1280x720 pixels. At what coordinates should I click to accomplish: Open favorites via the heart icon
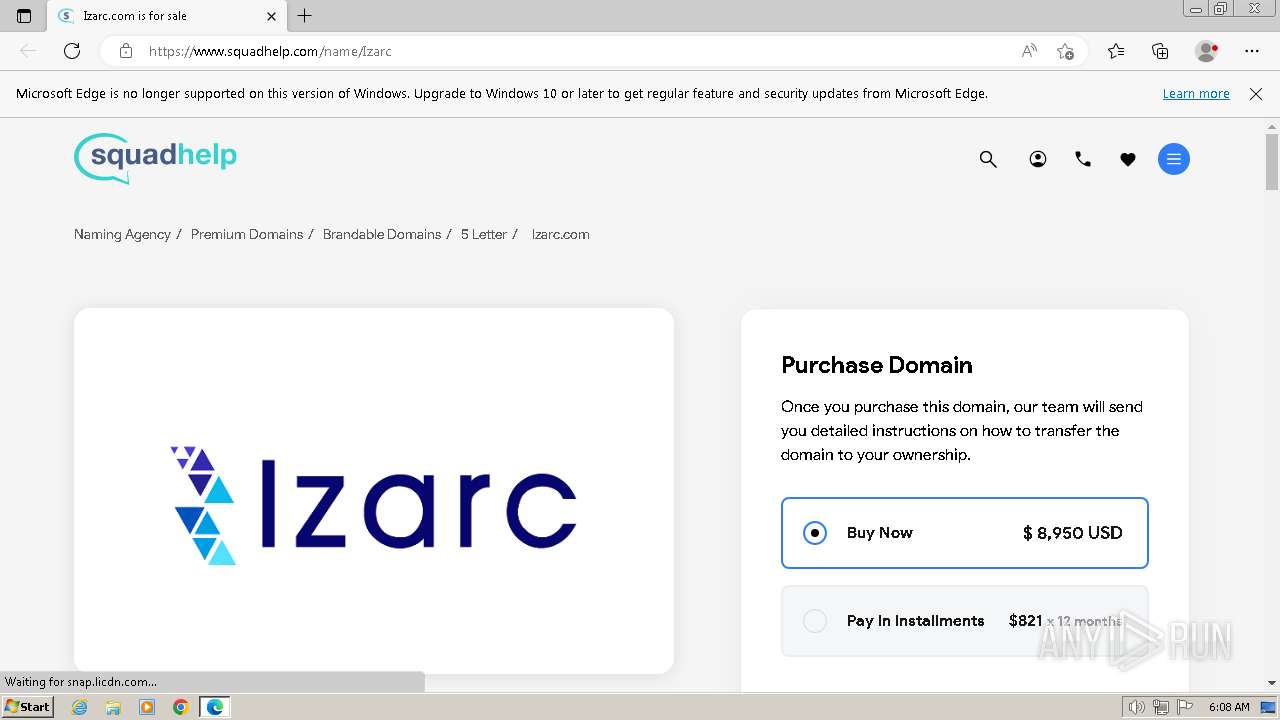1128,159
